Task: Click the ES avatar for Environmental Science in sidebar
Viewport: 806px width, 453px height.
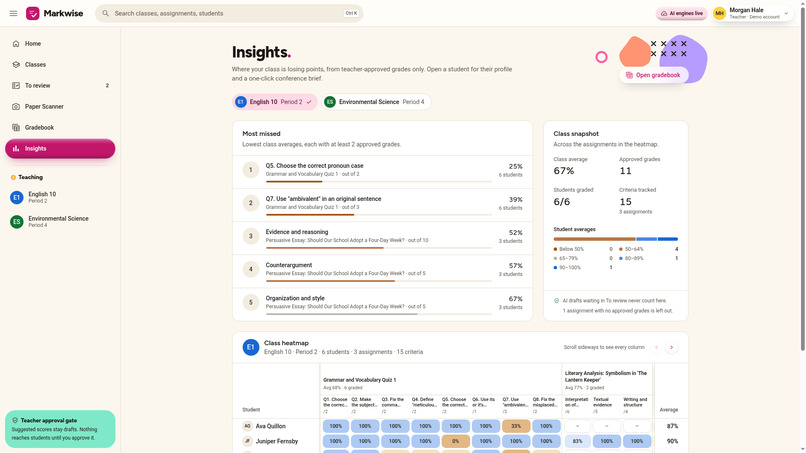Action: point(16,222)
